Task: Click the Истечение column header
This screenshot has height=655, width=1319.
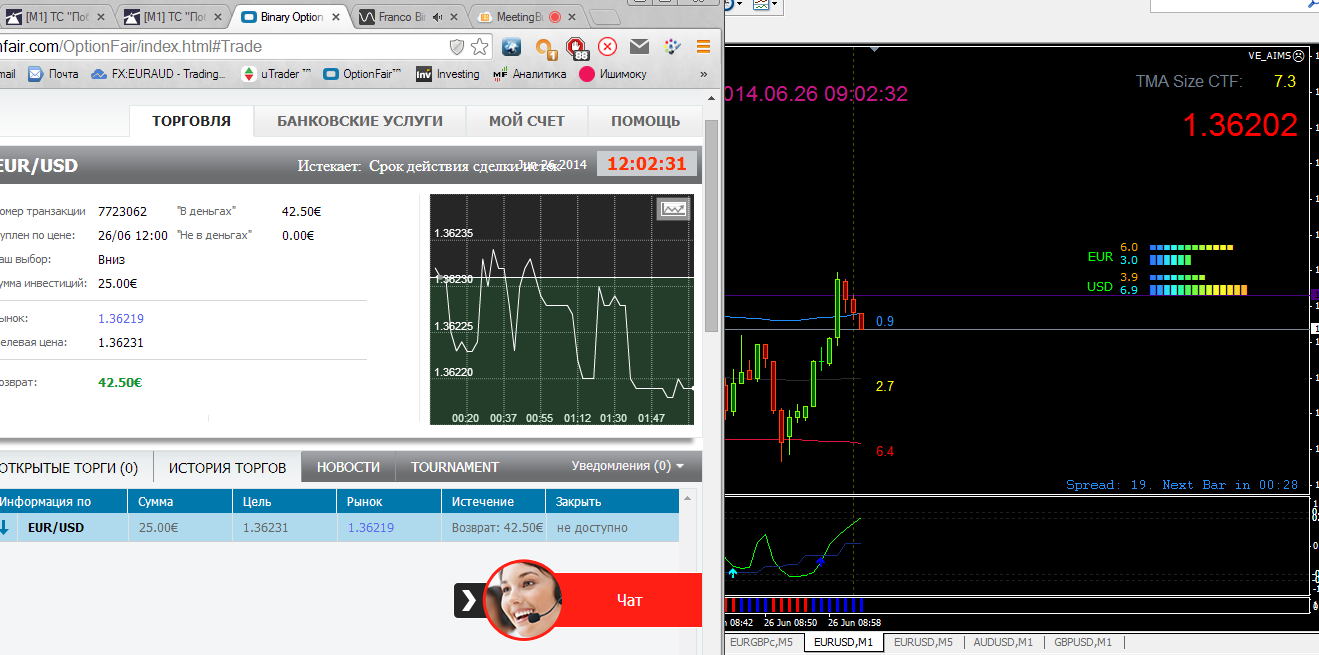Action: 493,501
